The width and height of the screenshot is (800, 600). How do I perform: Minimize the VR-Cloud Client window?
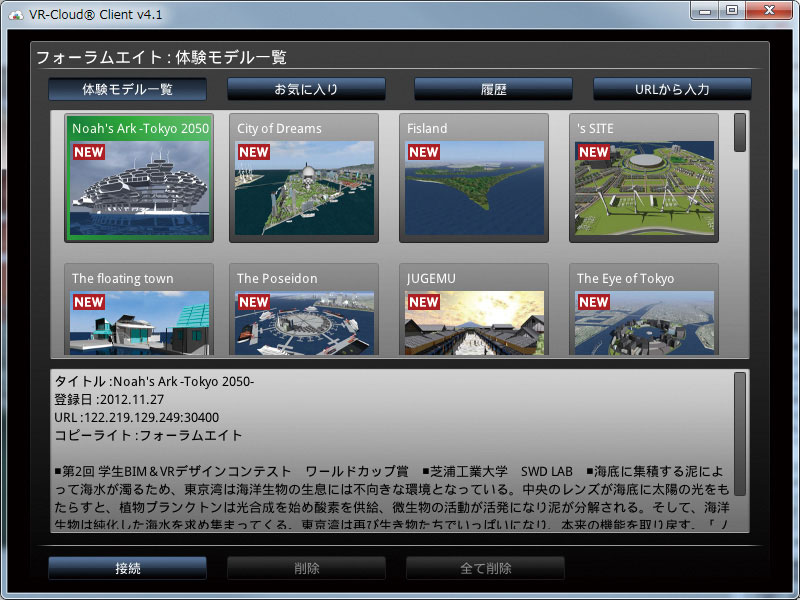[x=705, y=11]
